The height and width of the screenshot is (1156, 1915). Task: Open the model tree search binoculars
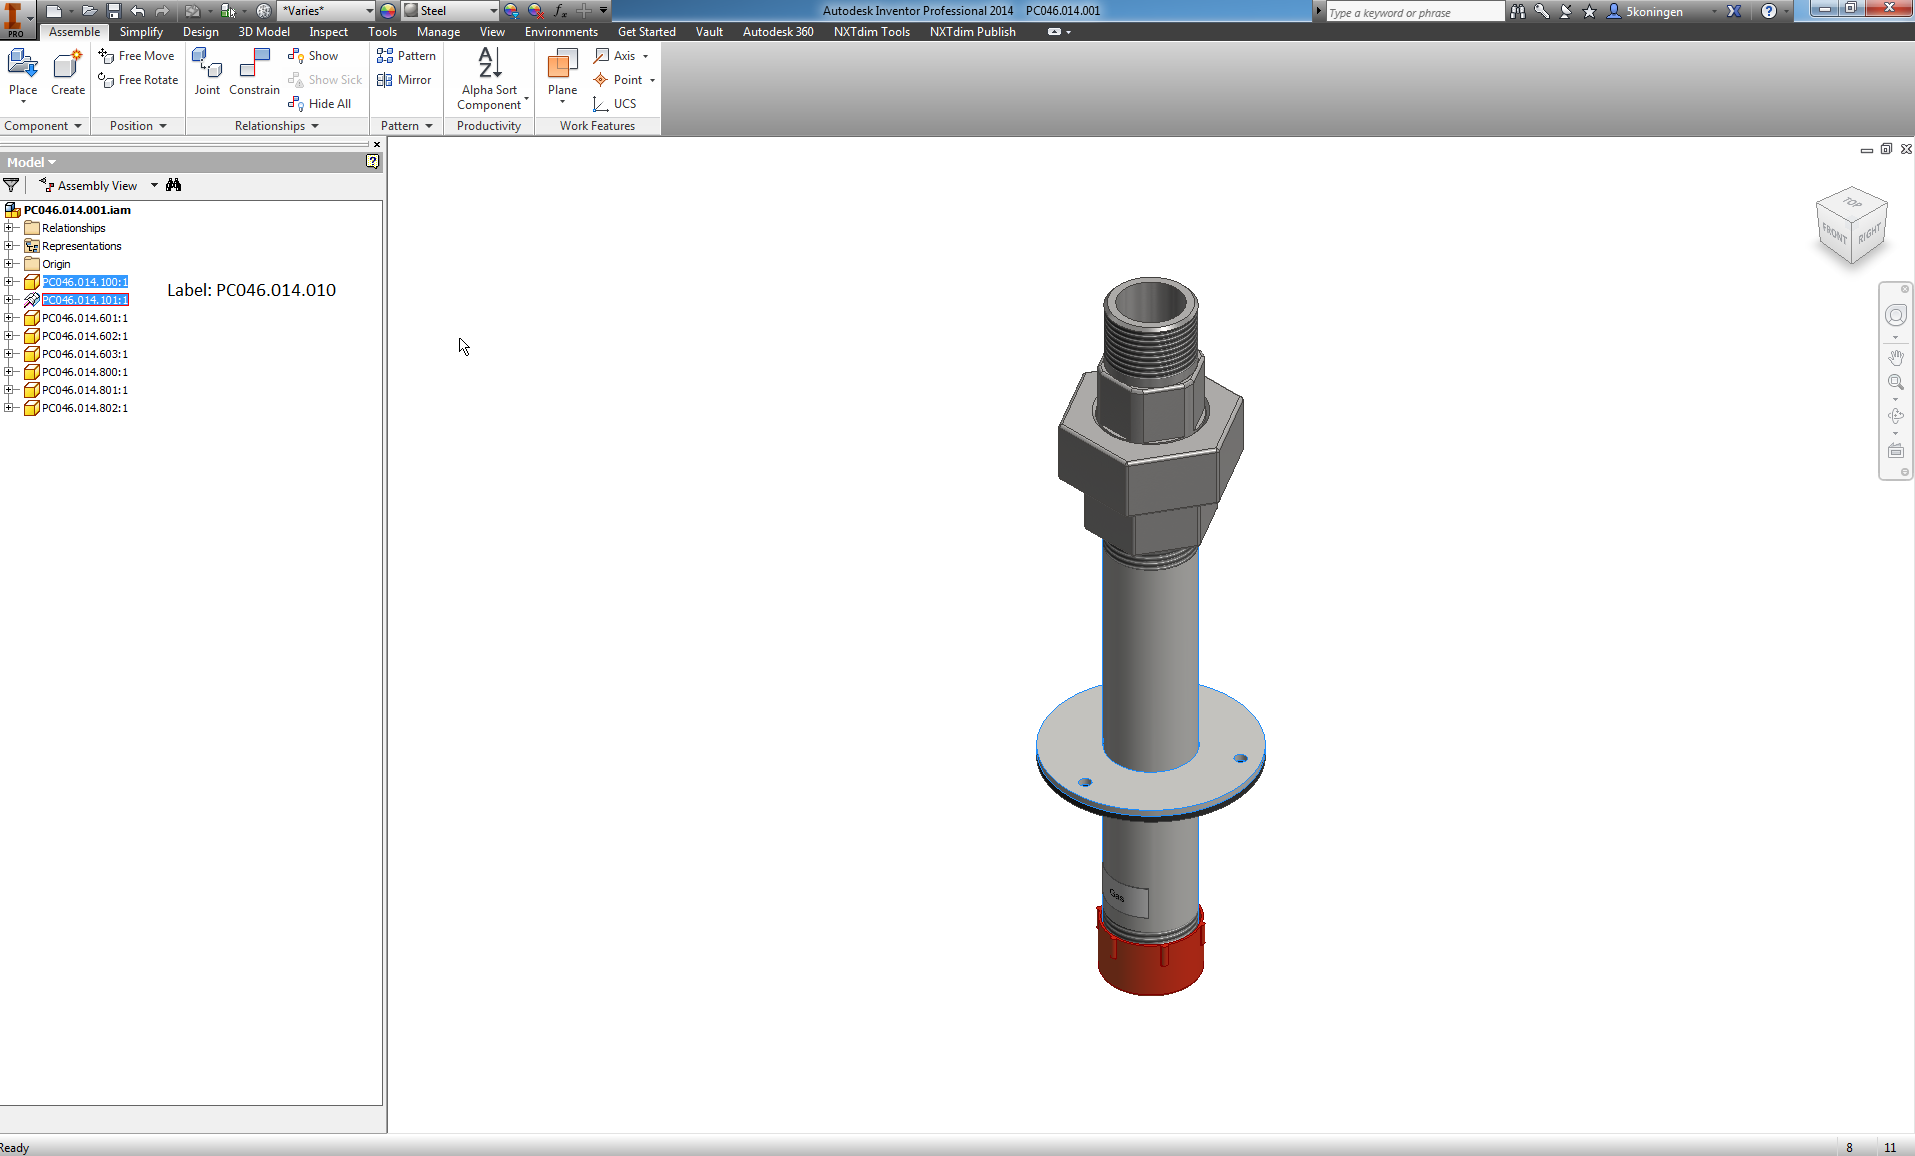pos(173,185)
